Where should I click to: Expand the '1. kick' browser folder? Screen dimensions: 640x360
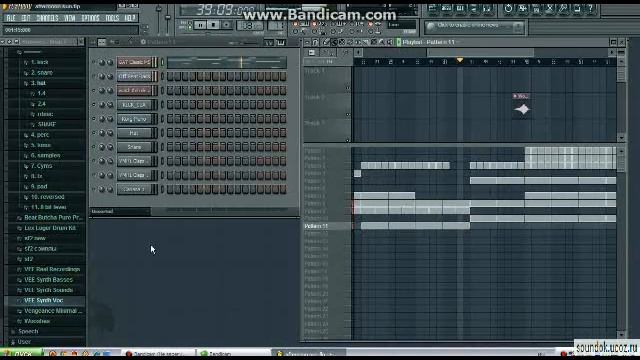39,62
